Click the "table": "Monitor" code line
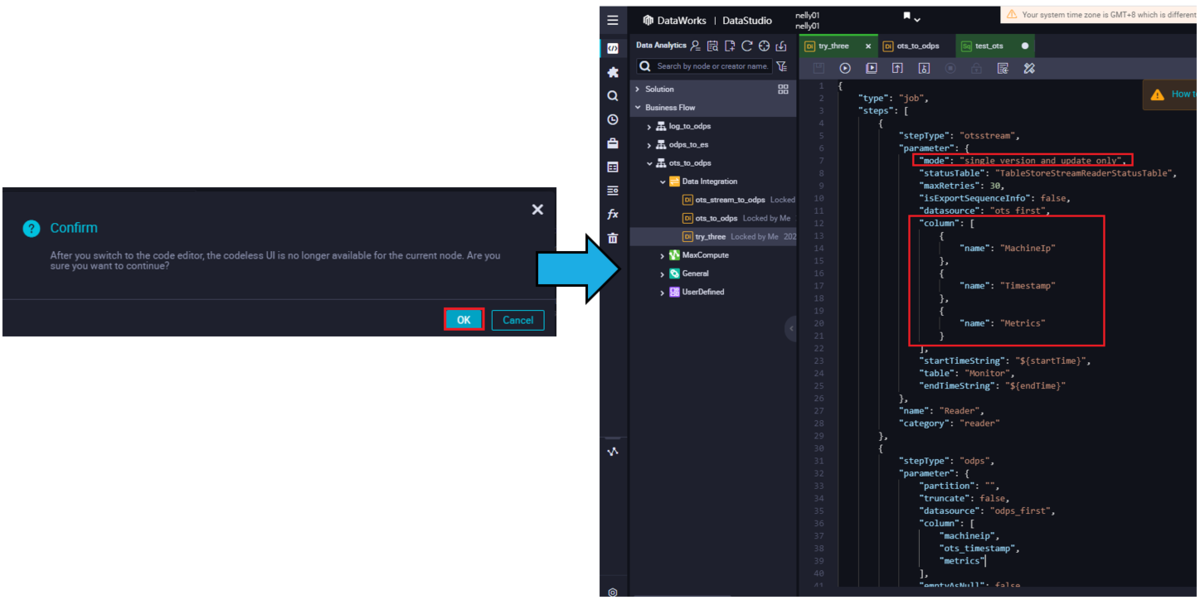Screen dimensions: 1200x600 click(967, 373)
